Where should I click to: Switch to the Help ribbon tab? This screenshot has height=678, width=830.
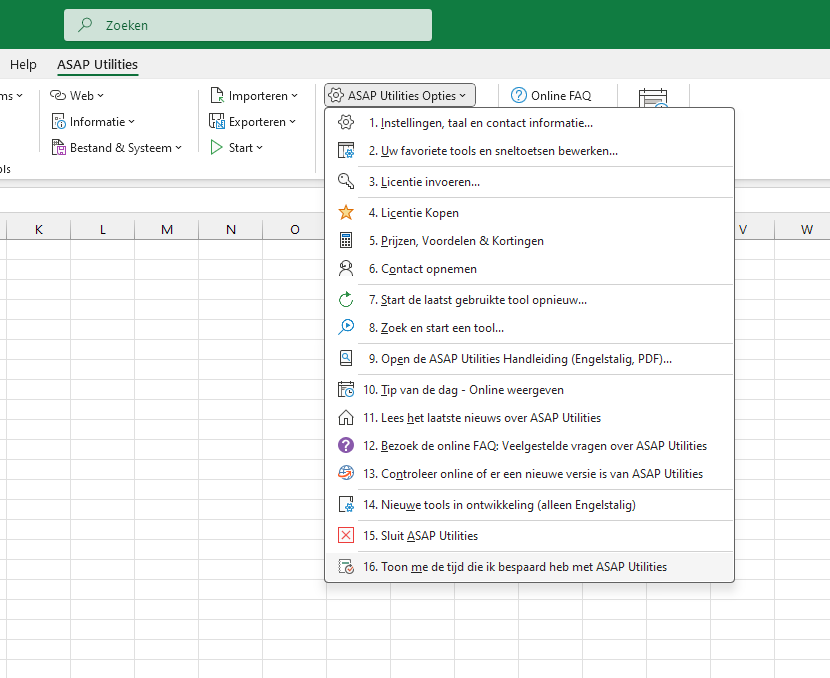click(x=23, y=65)
